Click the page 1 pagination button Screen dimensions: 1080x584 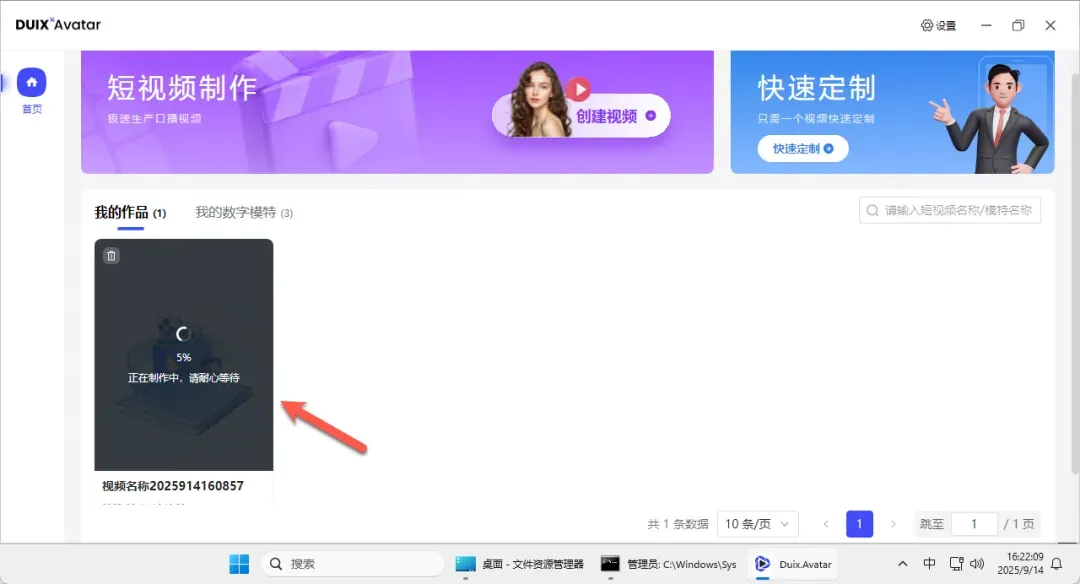860,524
